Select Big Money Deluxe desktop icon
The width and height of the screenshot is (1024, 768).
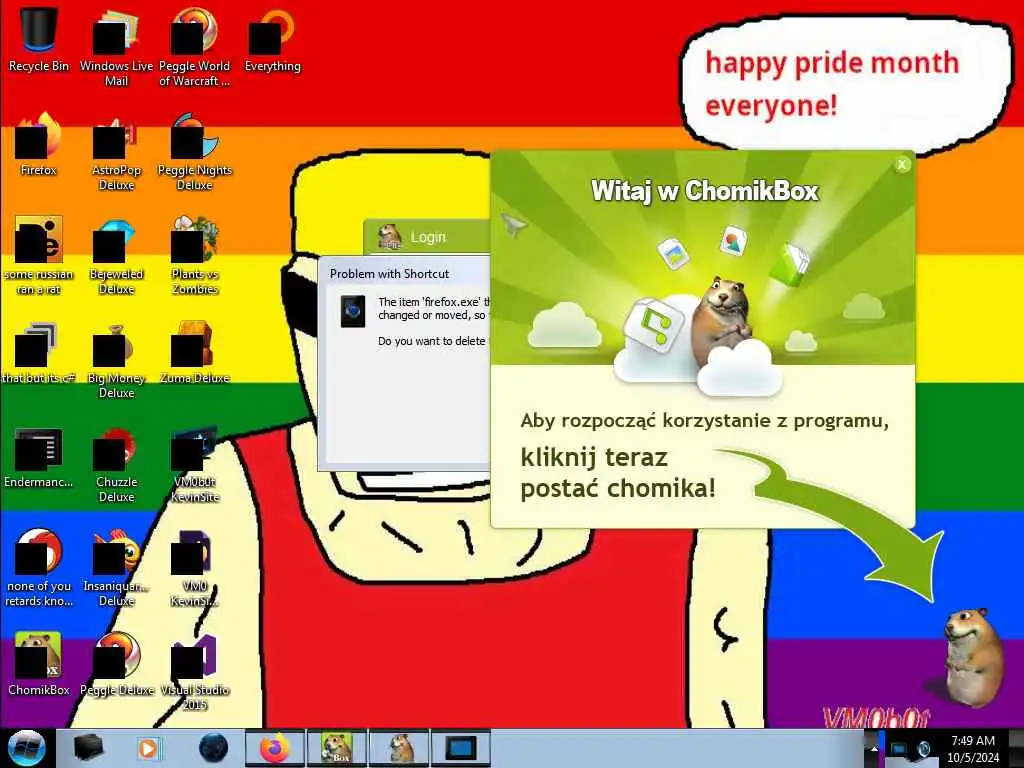pos(116,359)
